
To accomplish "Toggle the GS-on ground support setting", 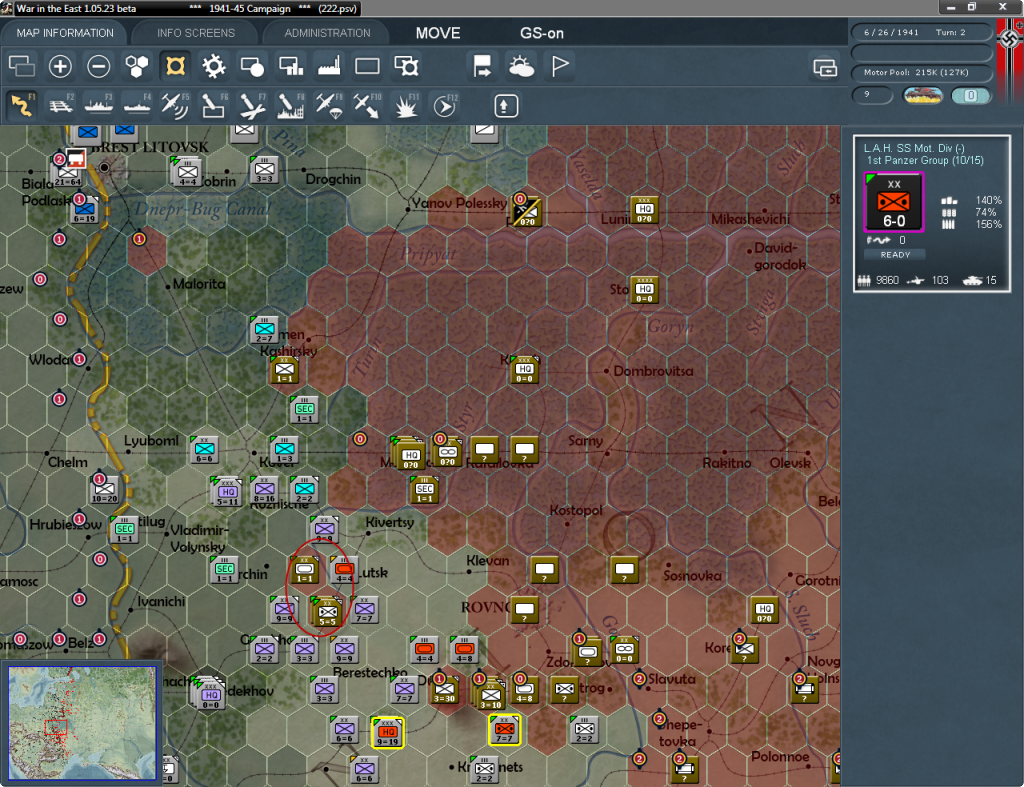I will click(x=541, y=33).
